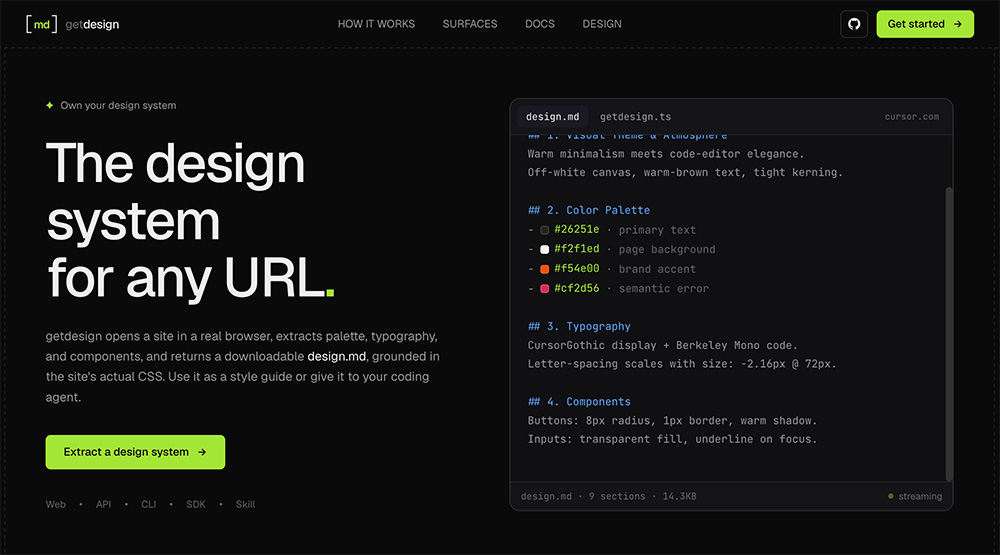The width and height of the screenshot is (1000, 555).
Task: Click the #f2f1ed white color swatch
Action: (545, 249)
